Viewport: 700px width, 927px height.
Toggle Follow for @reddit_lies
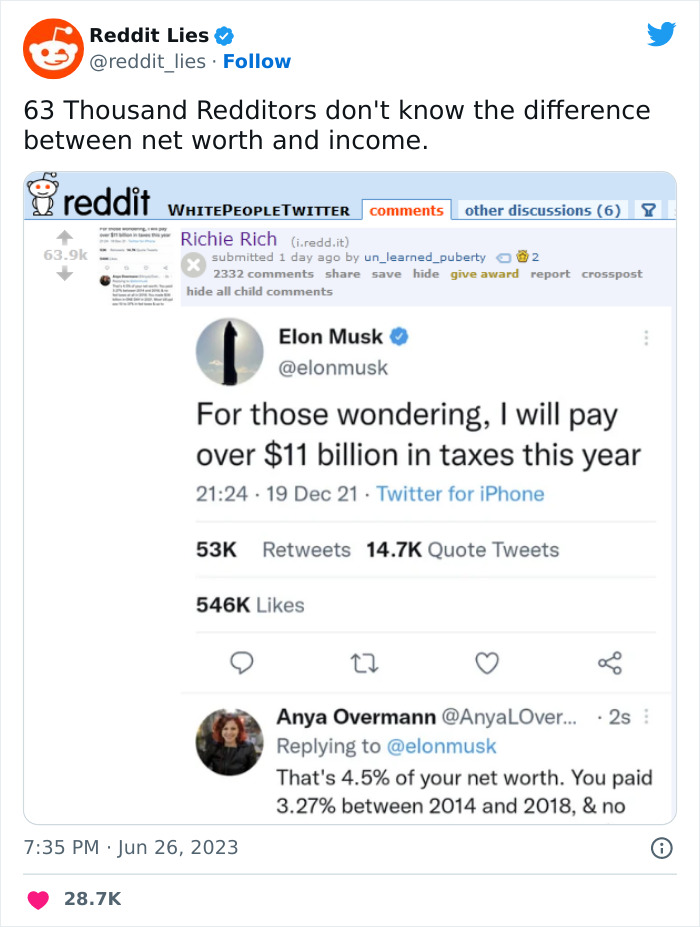pyautogui.click(x=257, y=61)
